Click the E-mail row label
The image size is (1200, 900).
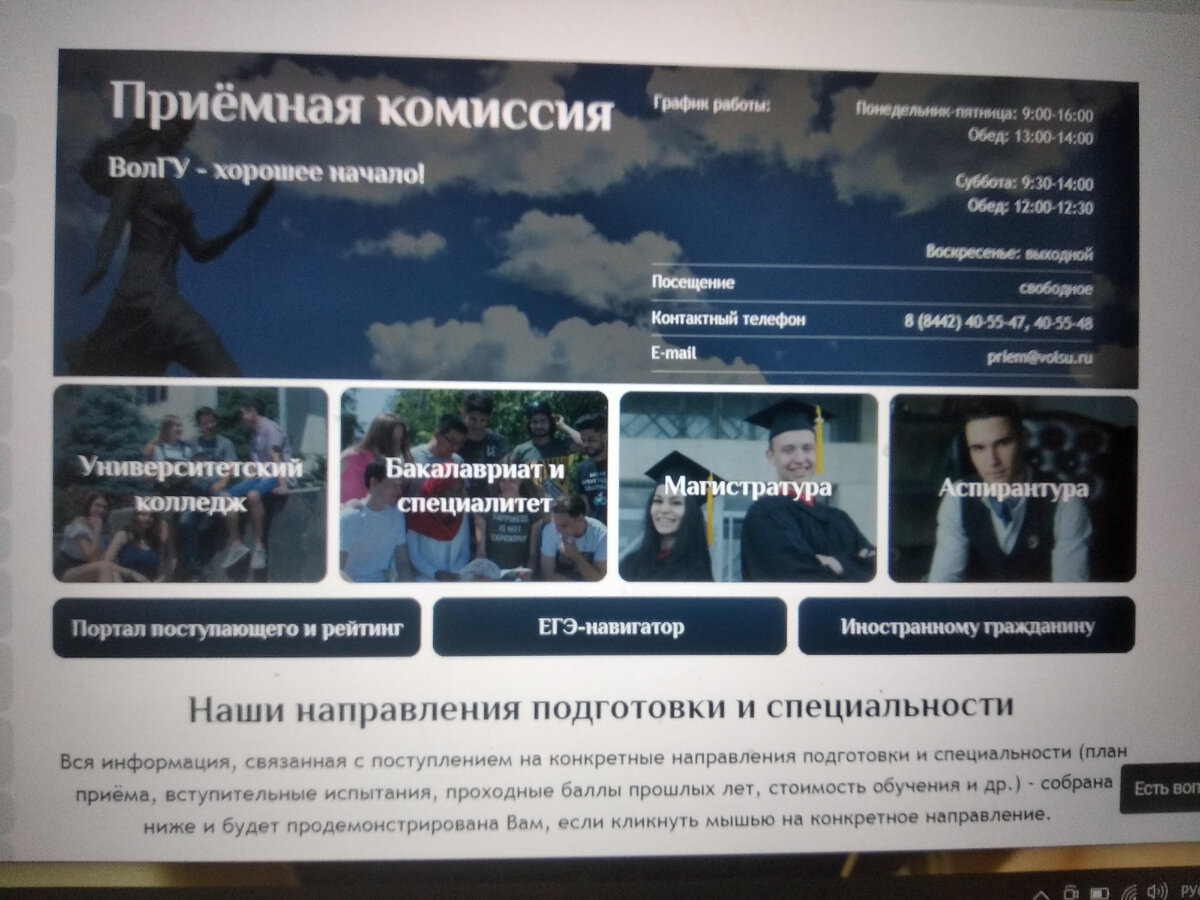[674, 353]
